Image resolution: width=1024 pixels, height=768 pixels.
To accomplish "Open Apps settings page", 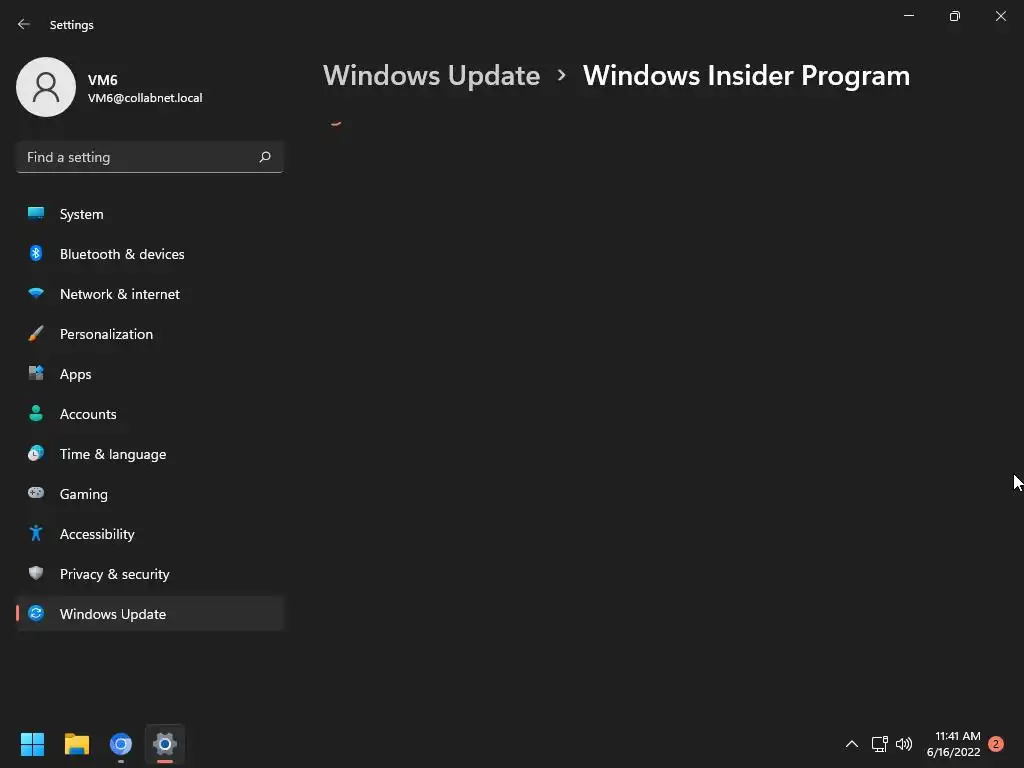I will 150,374.
